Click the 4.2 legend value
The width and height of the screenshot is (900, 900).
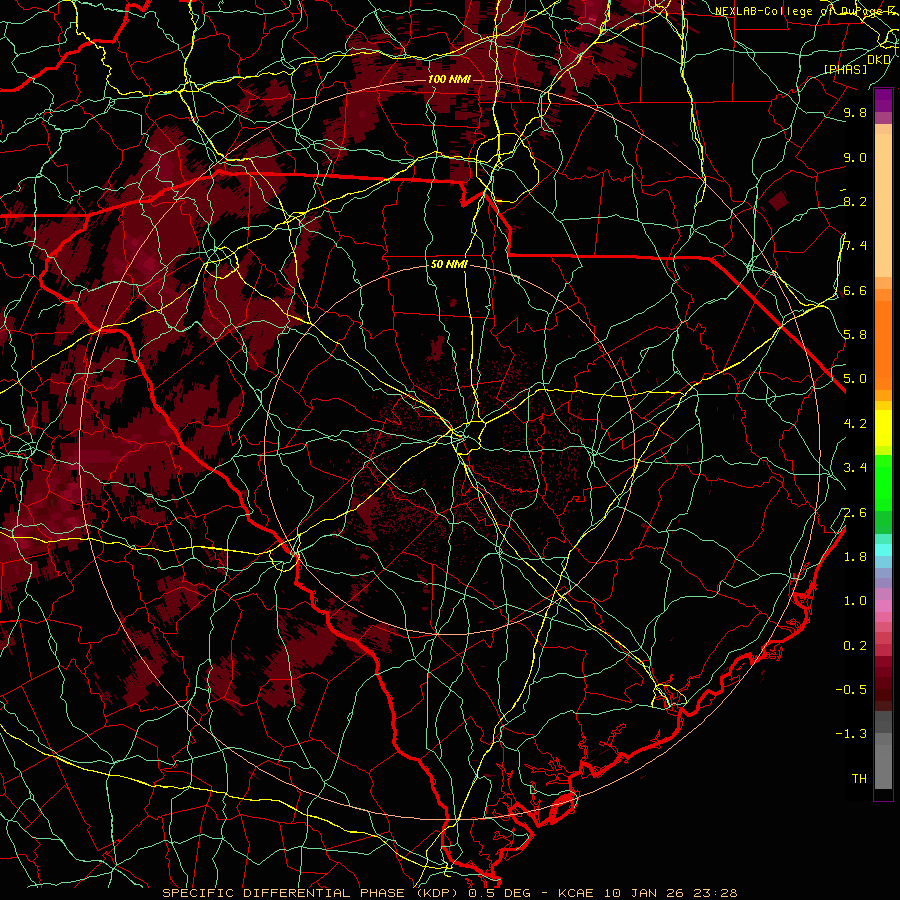(x=855, y=424)
